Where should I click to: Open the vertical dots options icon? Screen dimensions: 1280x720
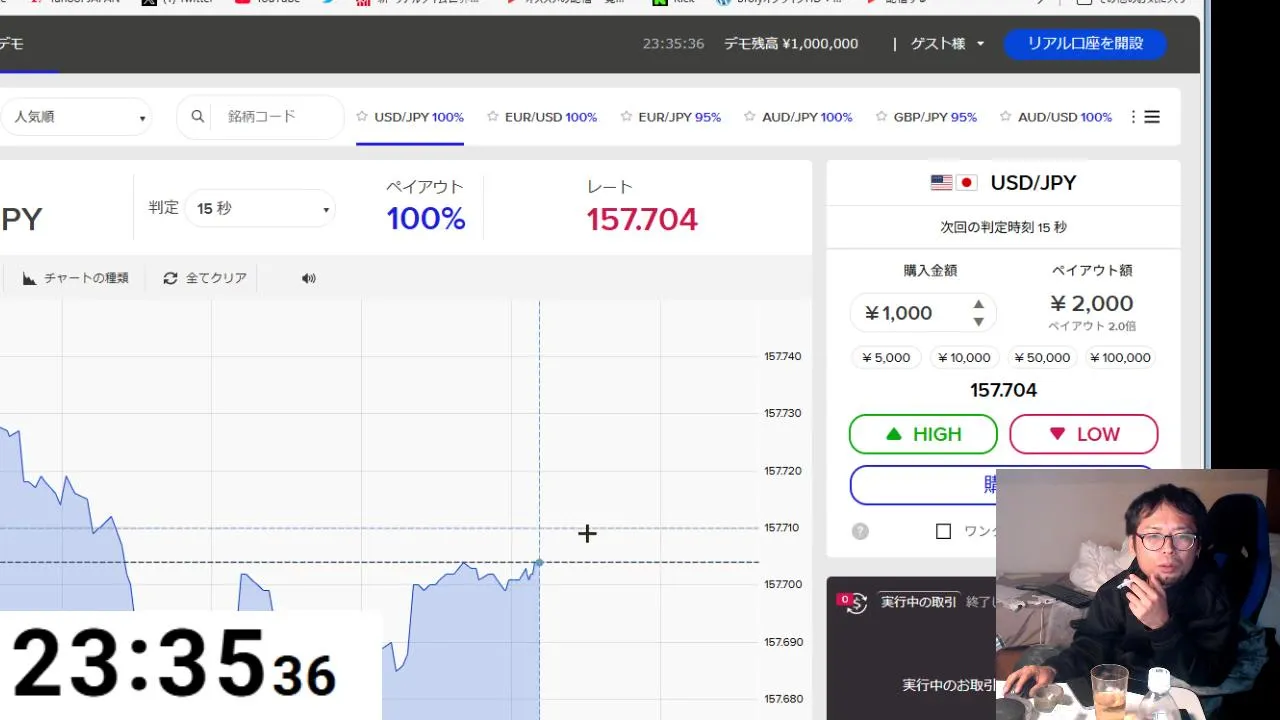click(1133, 117)
